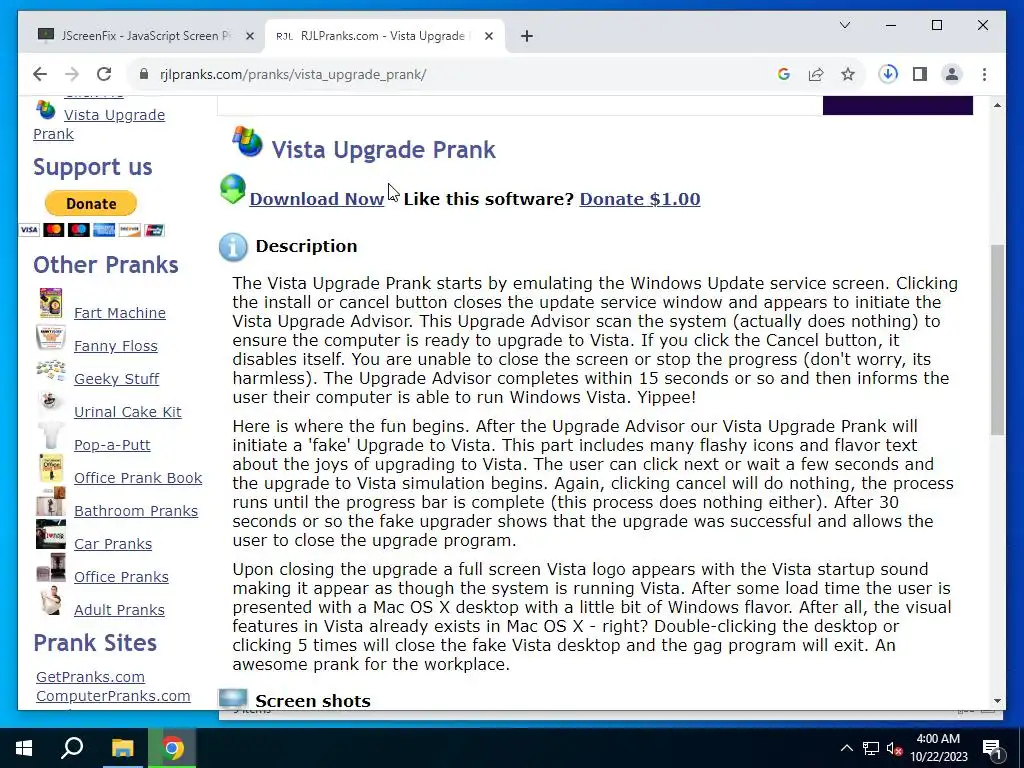Open the Office Prank Book link
The height and width of the screenshot is (768, 1024).
(x=138, y=477)
